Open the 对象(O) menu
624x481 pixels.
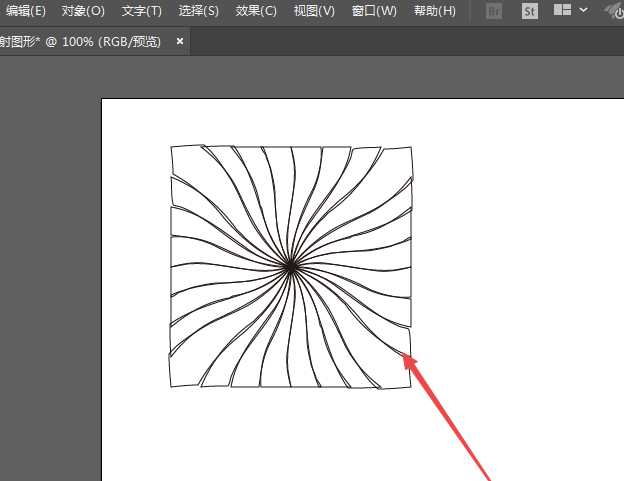83,11
